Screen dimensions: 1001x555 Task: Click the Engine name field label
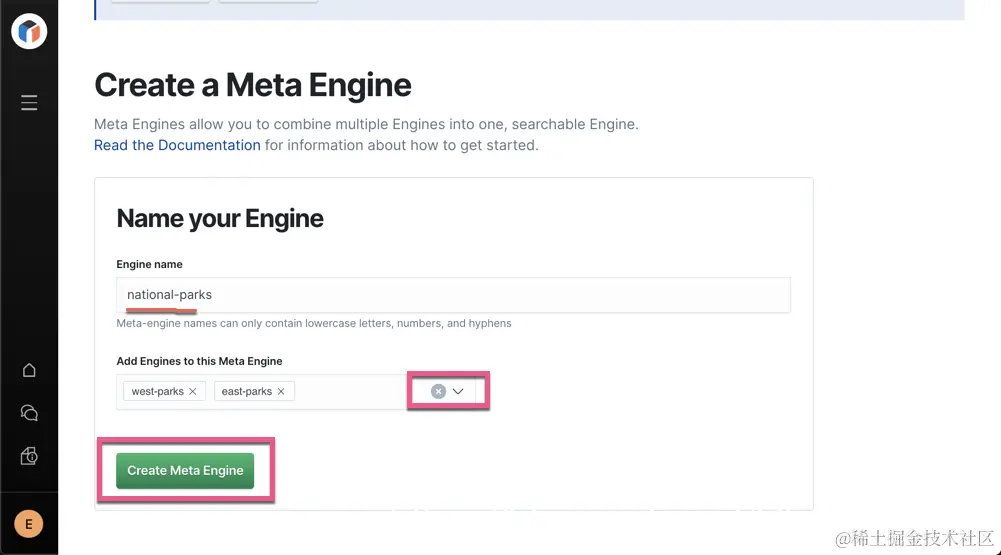[x=149, y=264]
